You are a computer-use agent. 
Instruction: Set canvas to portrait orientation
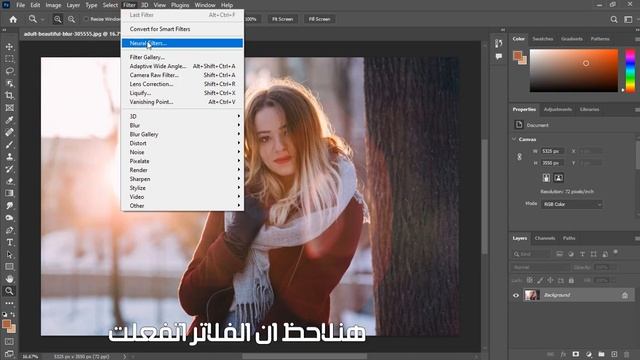tap(546, 178)
